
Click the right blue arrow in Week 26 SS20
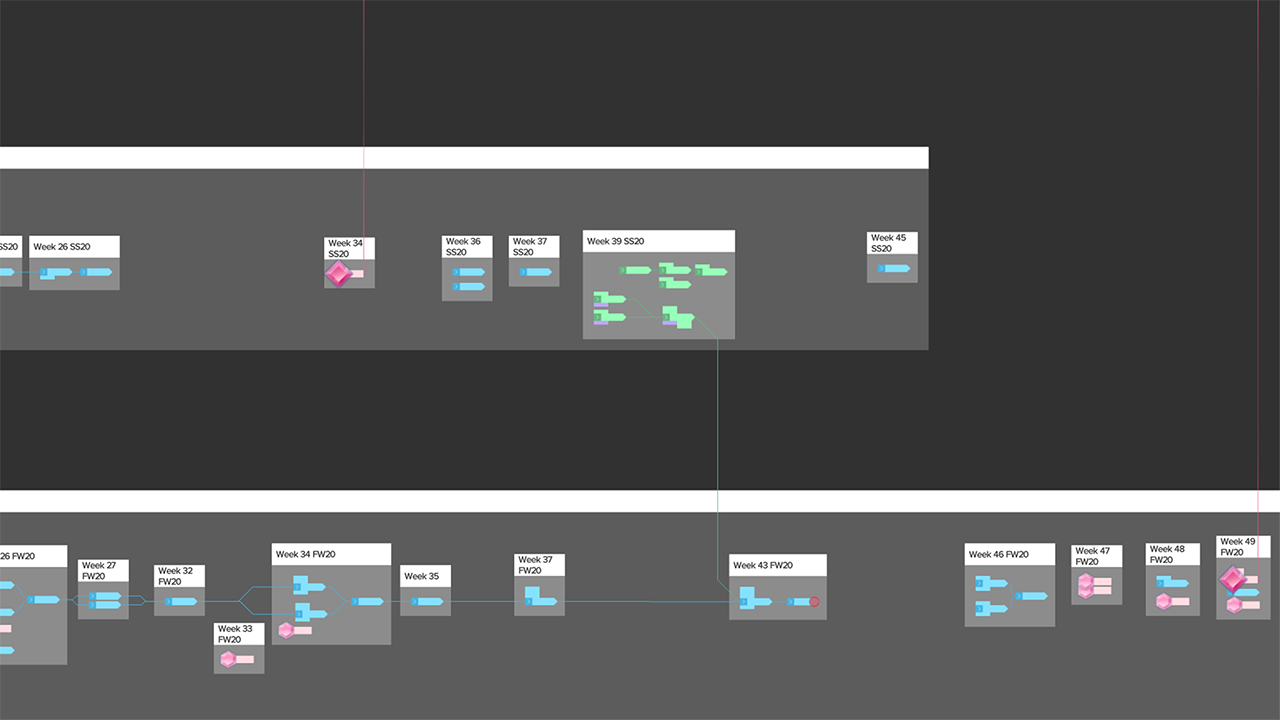[96, 272]
